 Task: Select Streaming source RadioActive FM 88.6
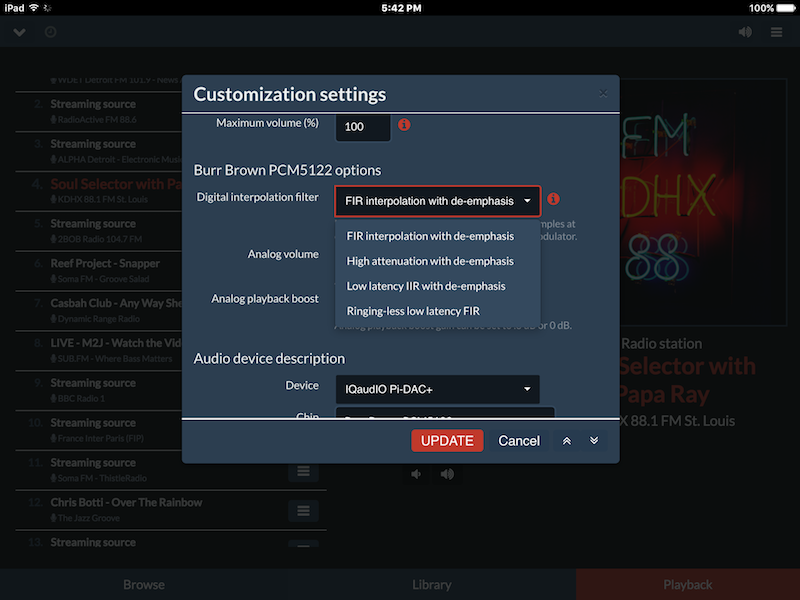[99, 111]
